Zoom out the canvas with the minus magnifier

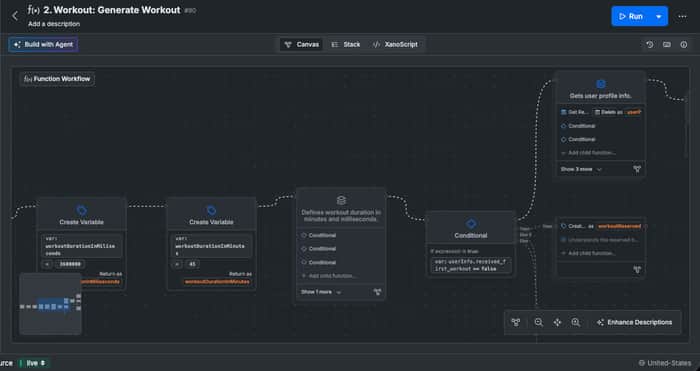pos(538,322)
